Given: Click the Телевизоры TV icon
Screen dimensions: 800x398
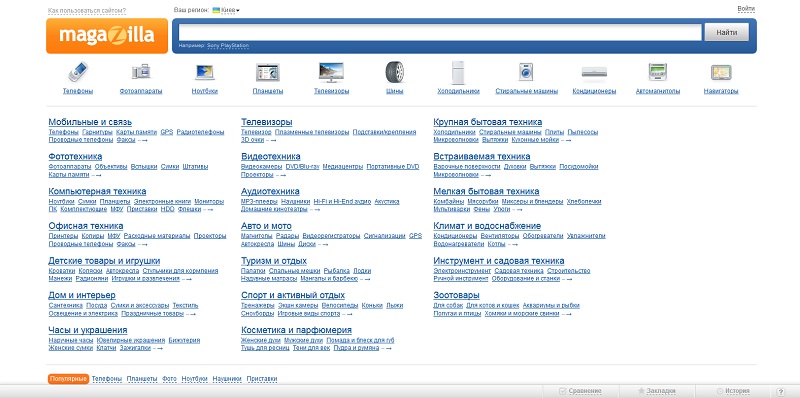Looking at the screenshot, I should pos(331,72).
